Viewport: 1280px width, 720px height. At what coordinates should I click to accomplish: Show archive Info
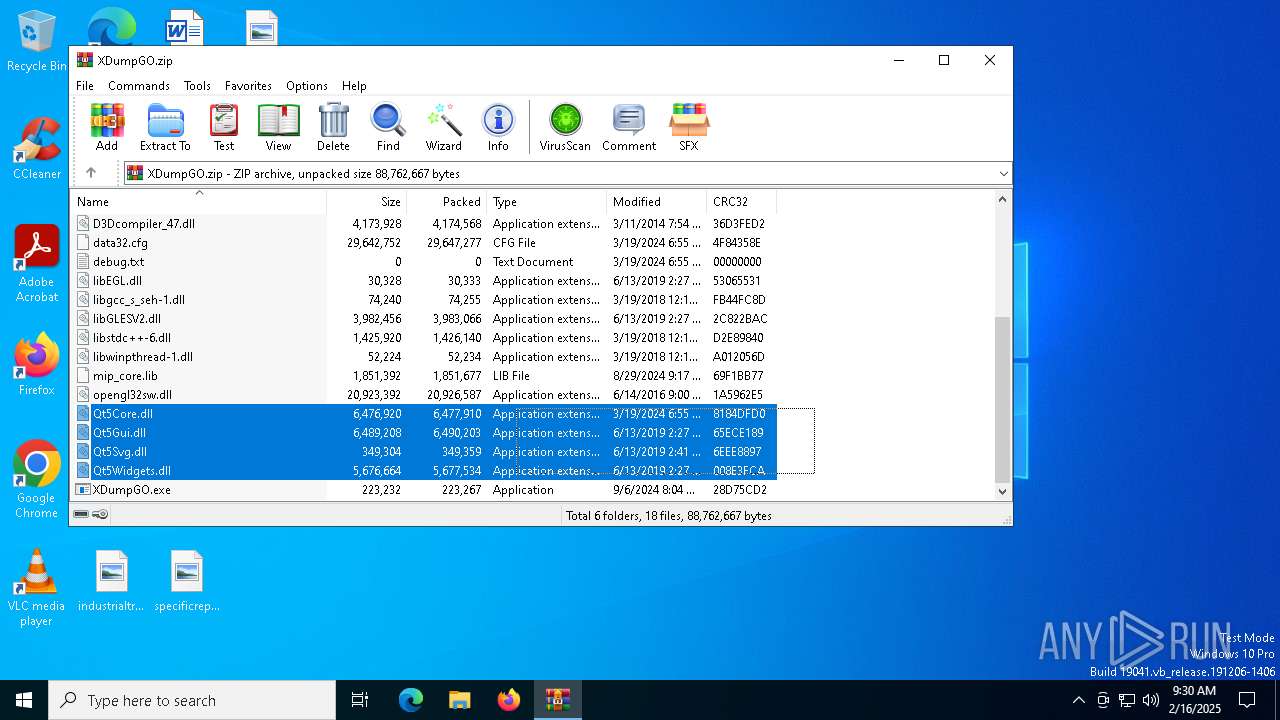tap(498, 127)
